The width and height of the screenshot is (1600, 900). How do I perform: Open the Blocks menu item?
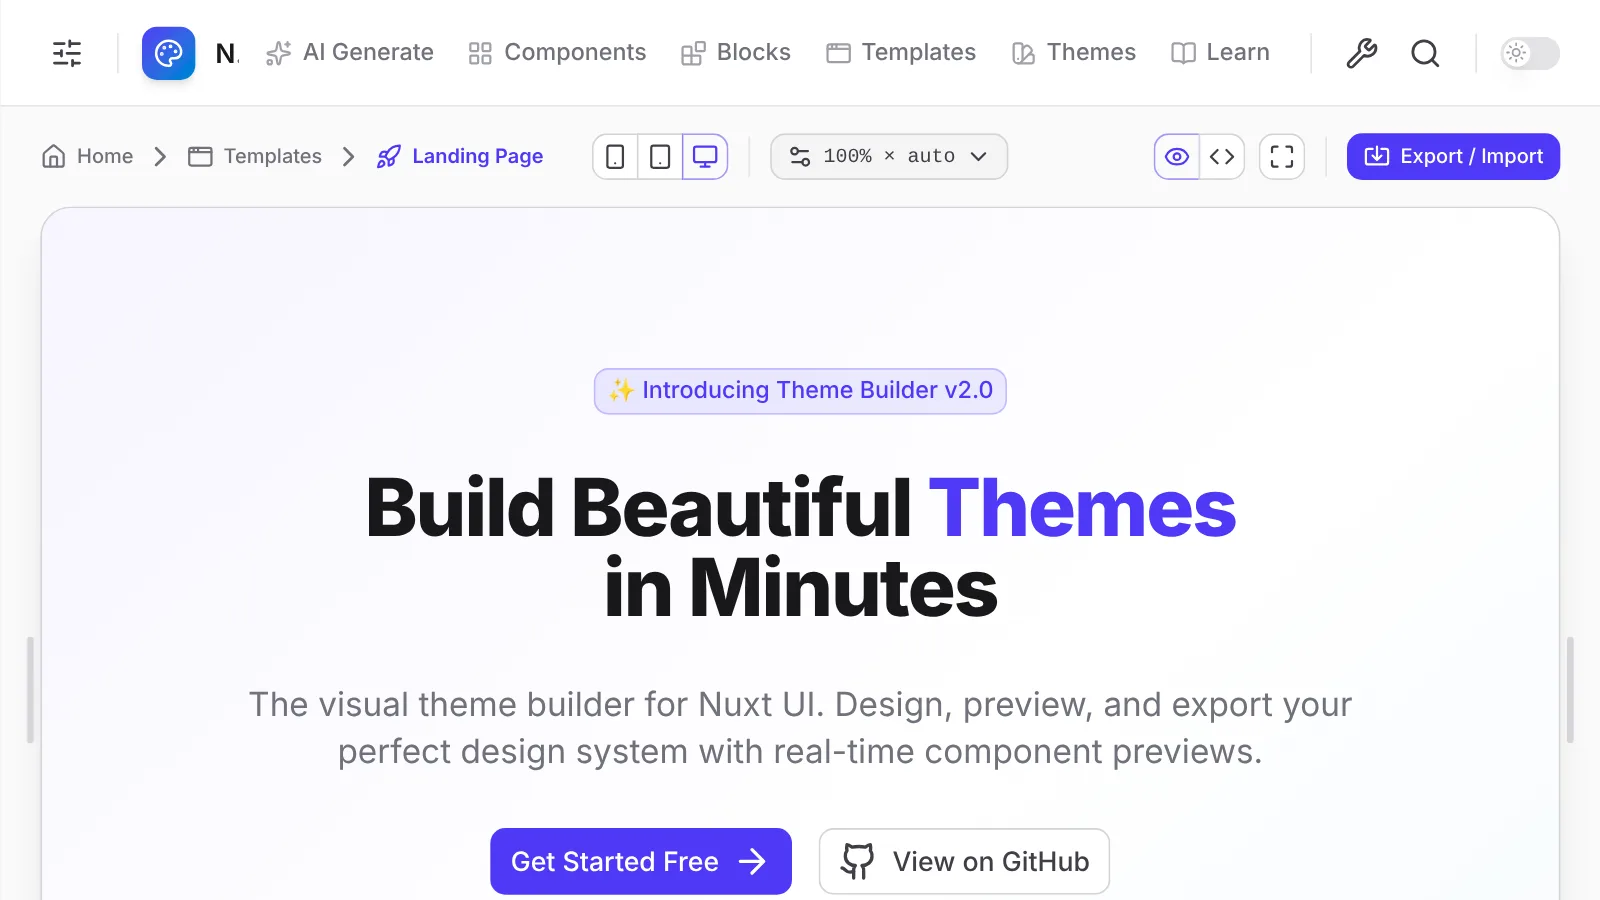(736, 53)
